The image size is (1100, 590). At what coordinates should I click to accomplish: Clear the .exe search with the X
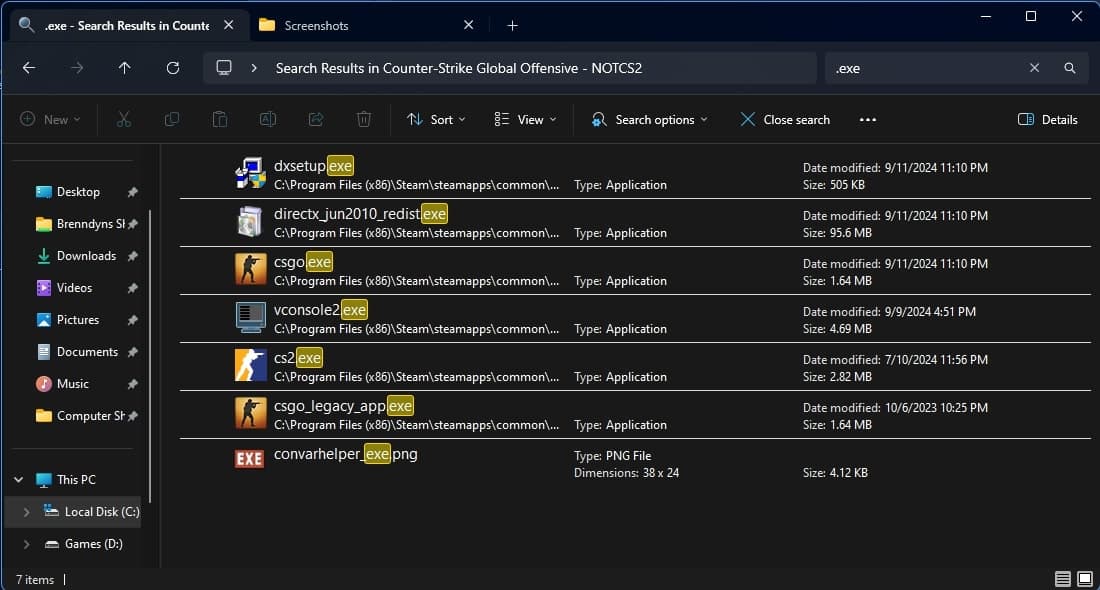1034,67
